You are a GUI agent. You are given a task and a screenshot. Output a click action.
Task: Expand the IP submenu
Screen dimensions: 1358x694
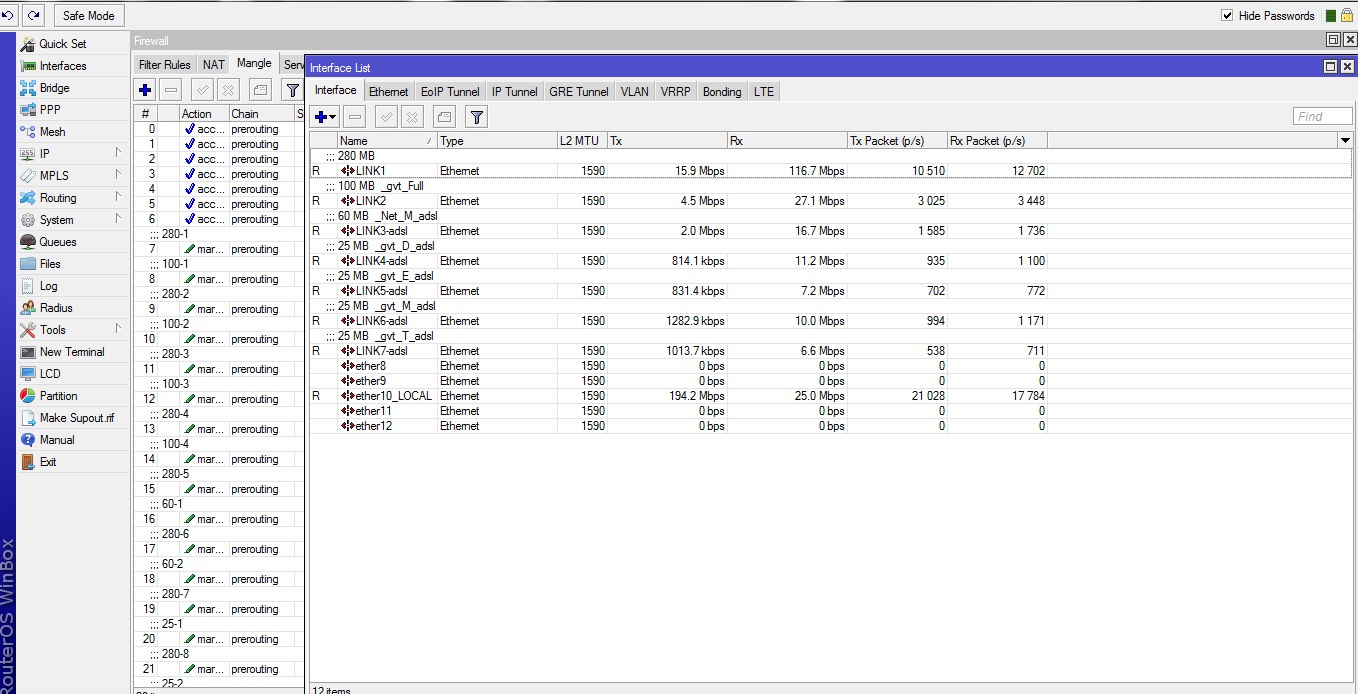118,153
